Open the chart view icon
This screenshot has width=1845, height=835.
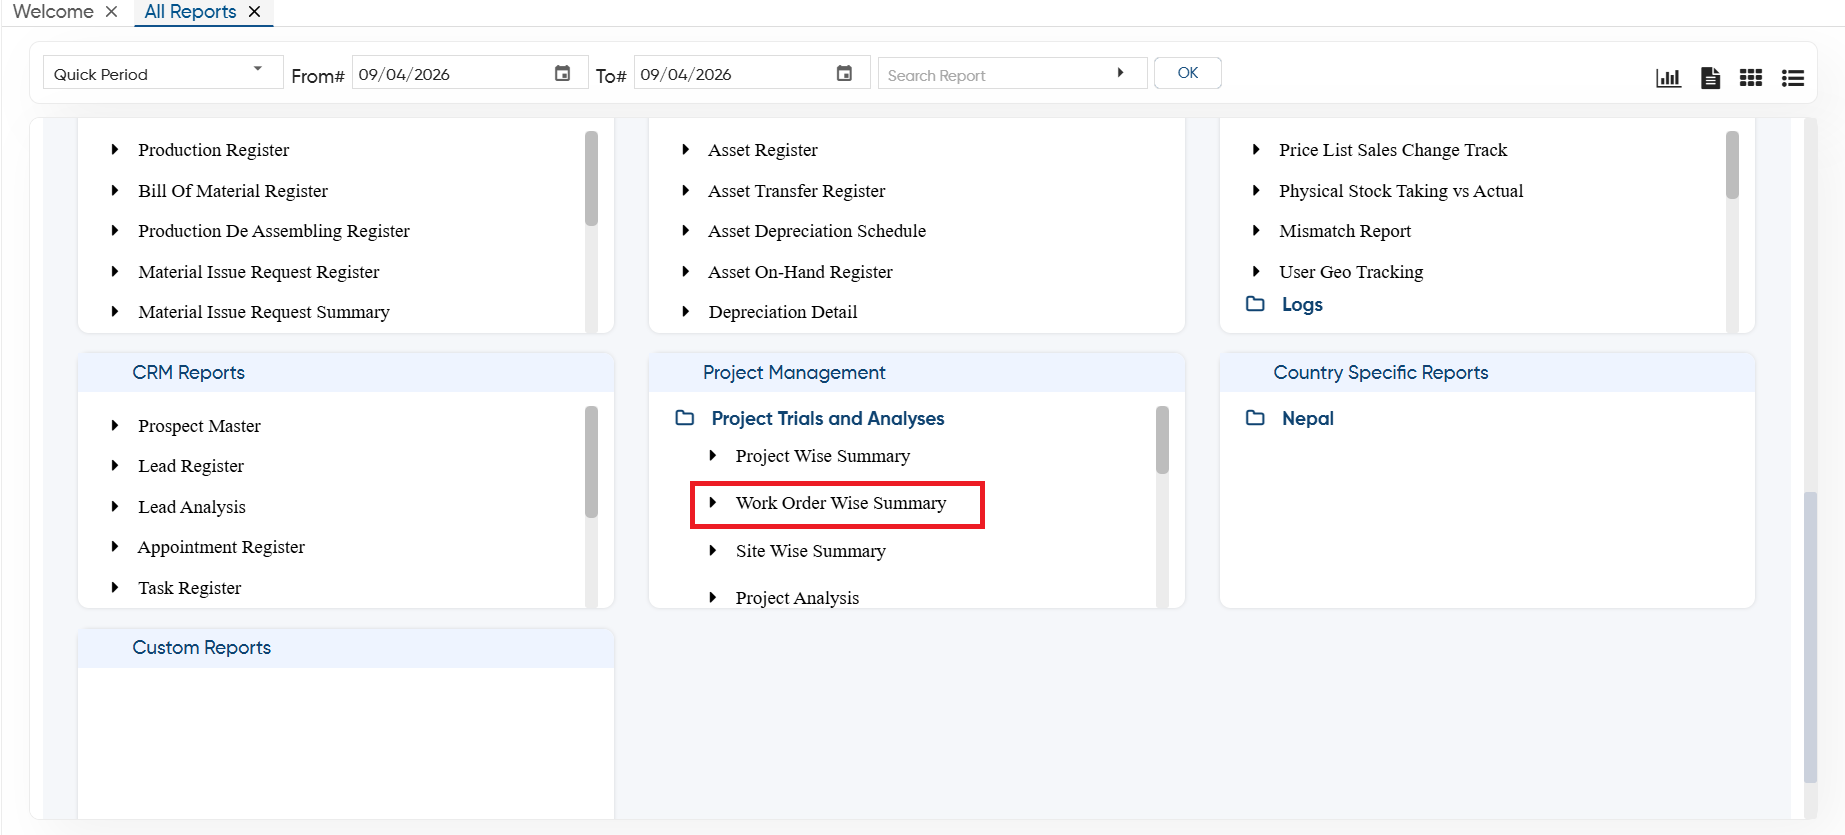coord(1668,78)
